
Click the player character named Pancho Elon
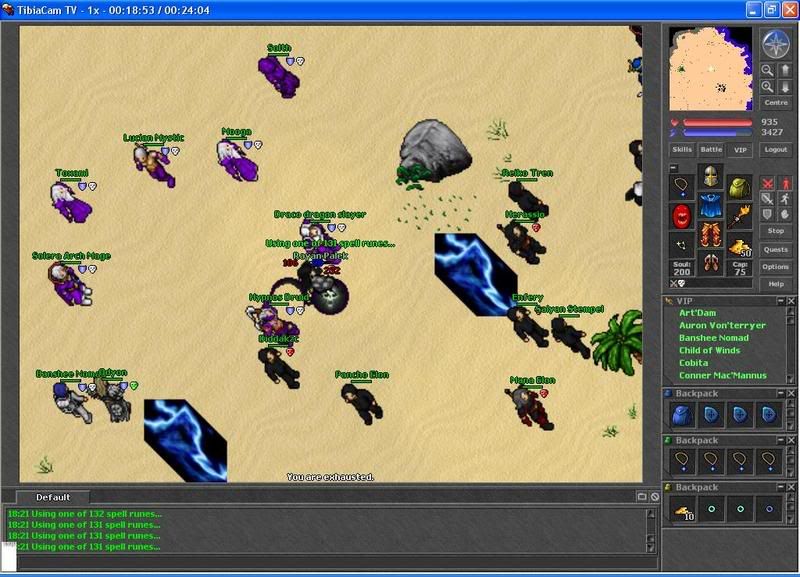click(x=362, y=403)
